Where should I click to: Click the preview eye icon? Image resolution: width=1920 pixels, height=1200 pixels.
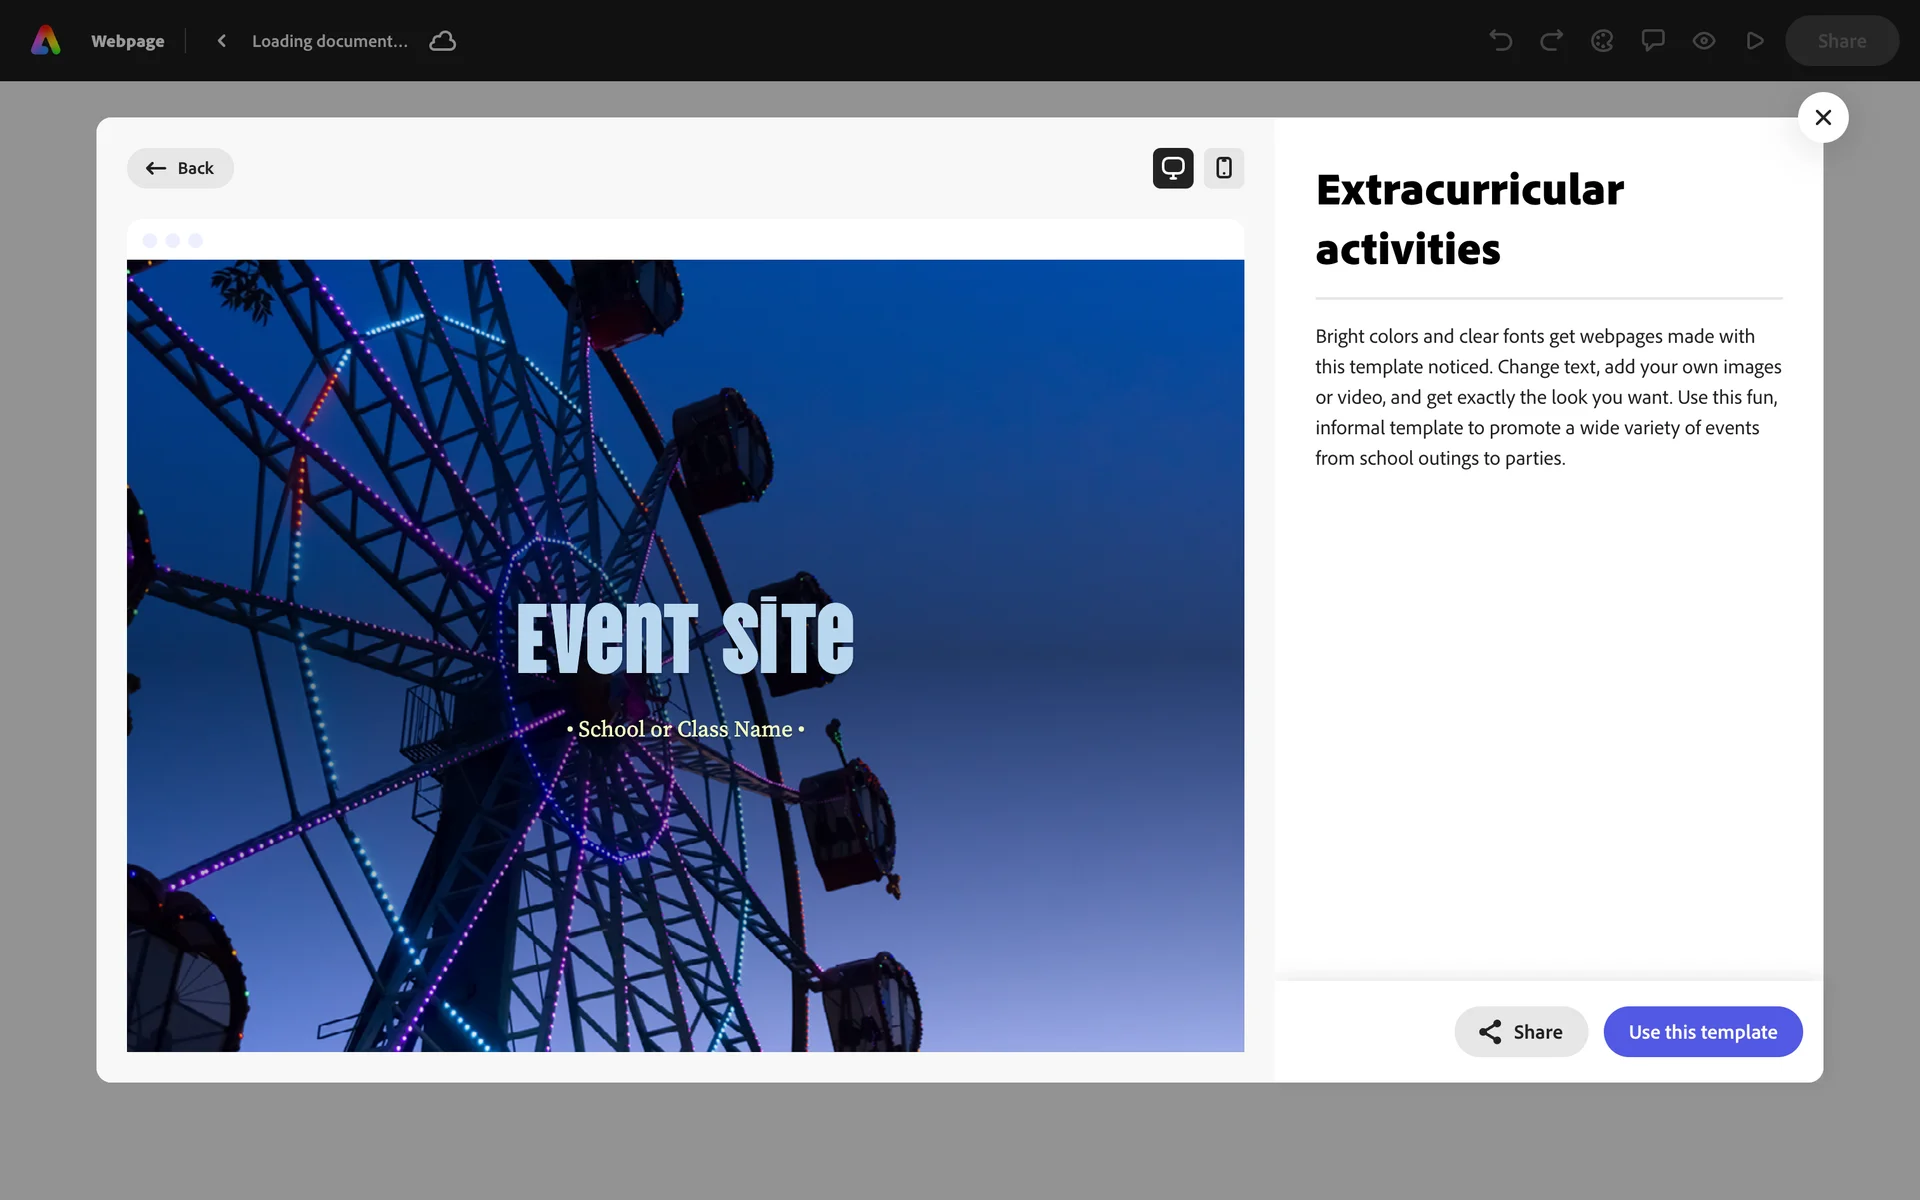[x=1704, y=41]
